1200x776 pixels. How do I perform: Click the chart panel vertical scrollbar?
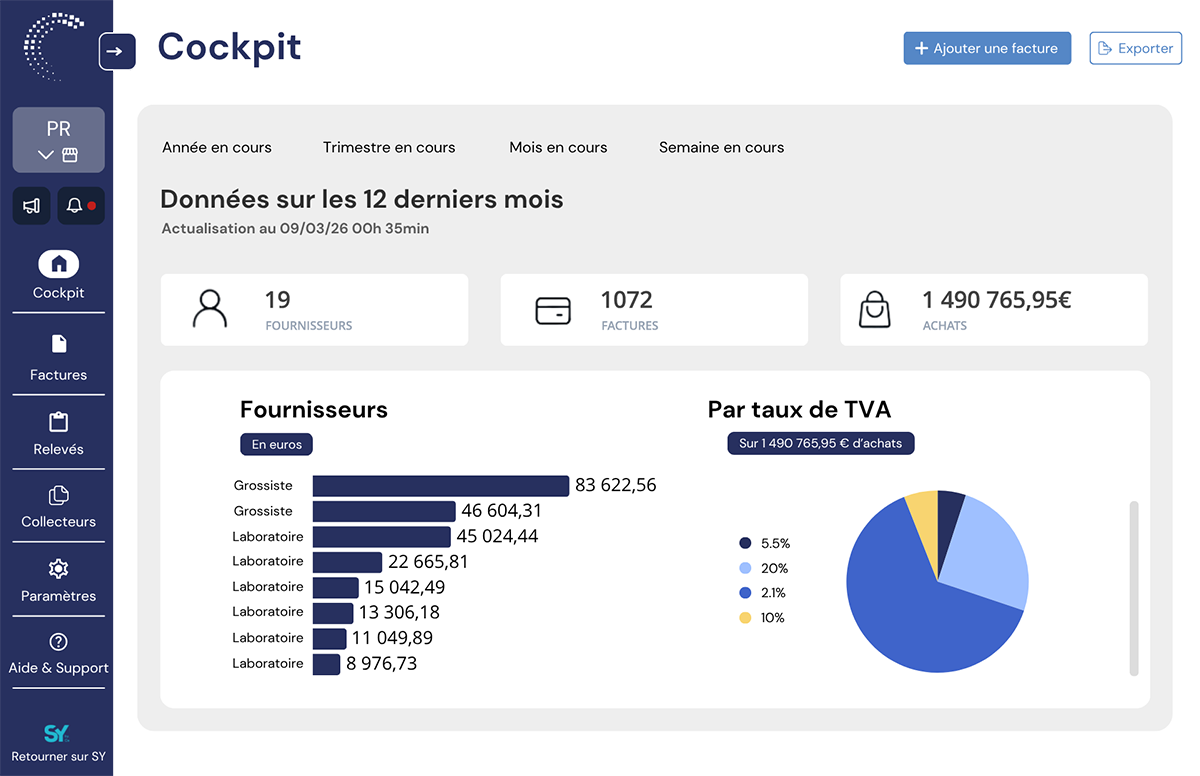click(x=1134, y=589)
